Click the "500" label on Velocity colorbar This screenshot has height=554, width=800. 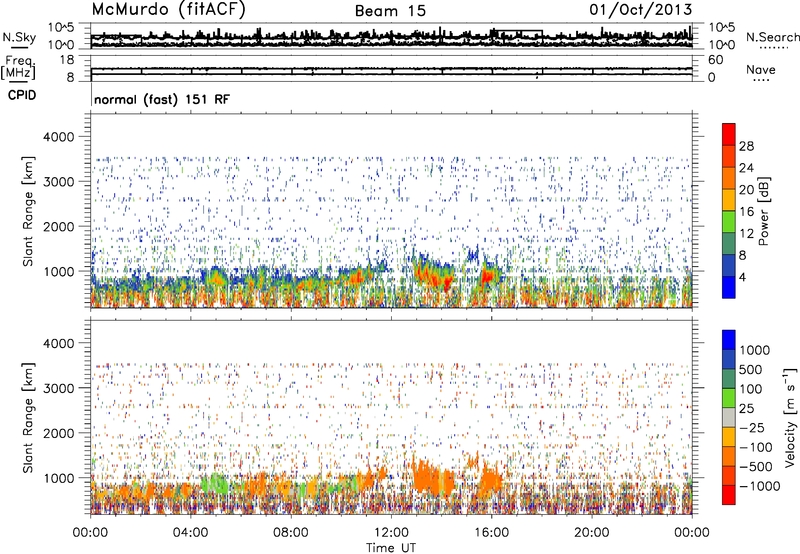(x=750, y=370)
